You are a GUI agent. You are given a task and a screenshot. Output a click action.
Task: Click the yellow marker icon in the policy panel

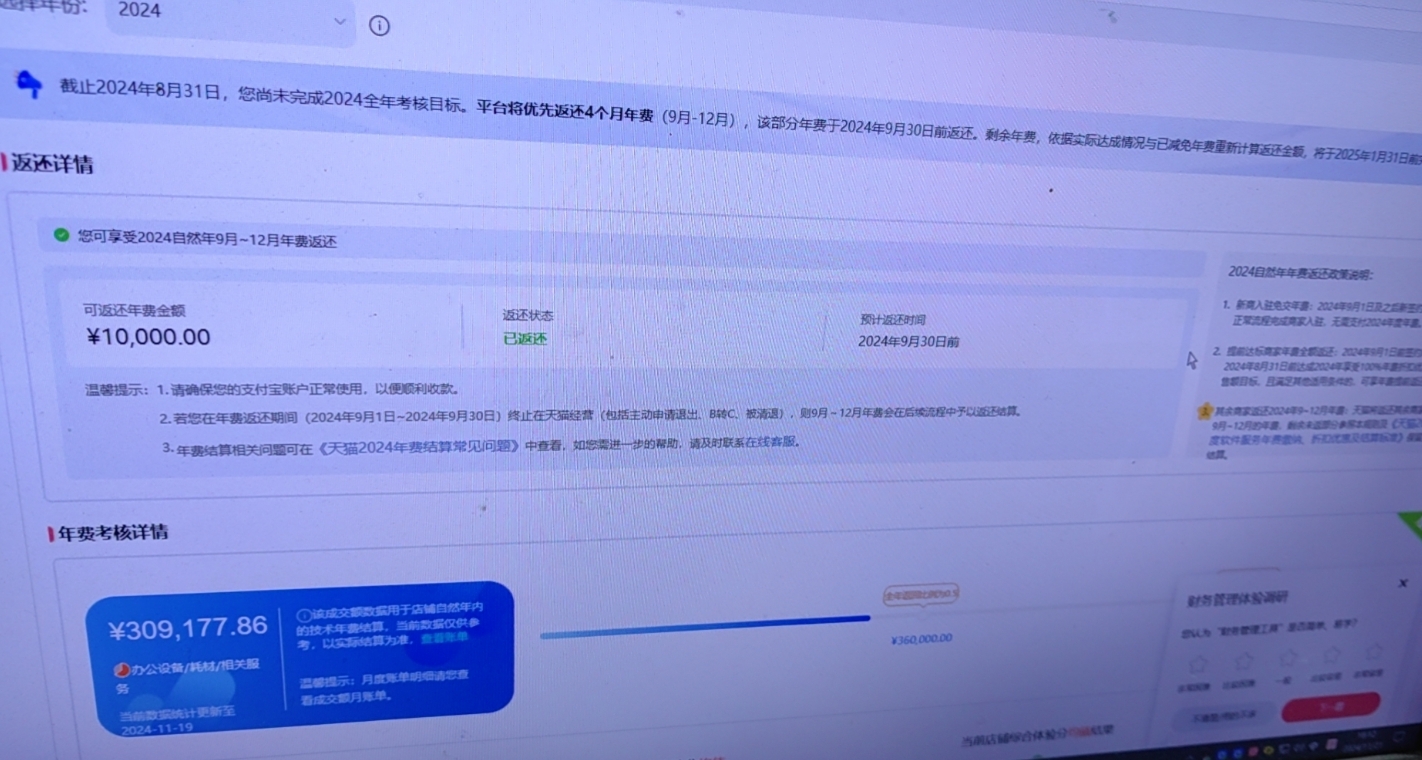tap(1206, 410)
